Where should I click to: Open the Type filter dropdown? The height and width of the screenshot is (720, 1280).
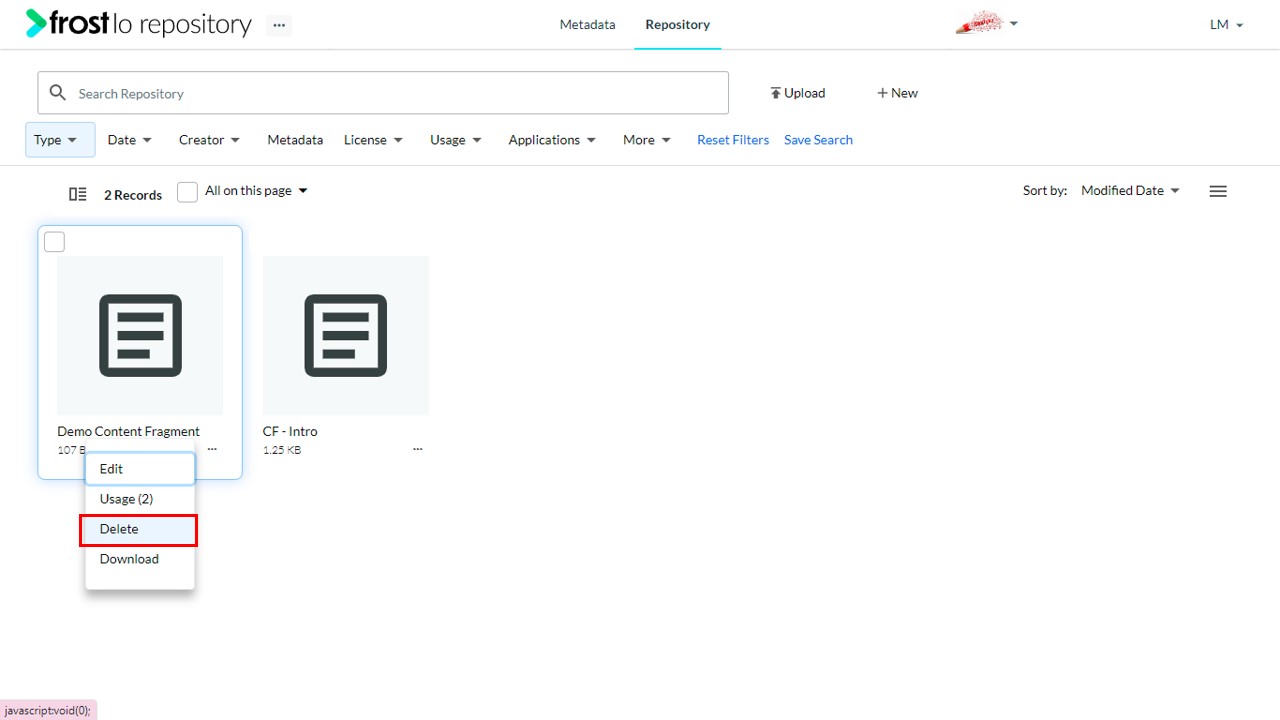(x=60, y=140)
